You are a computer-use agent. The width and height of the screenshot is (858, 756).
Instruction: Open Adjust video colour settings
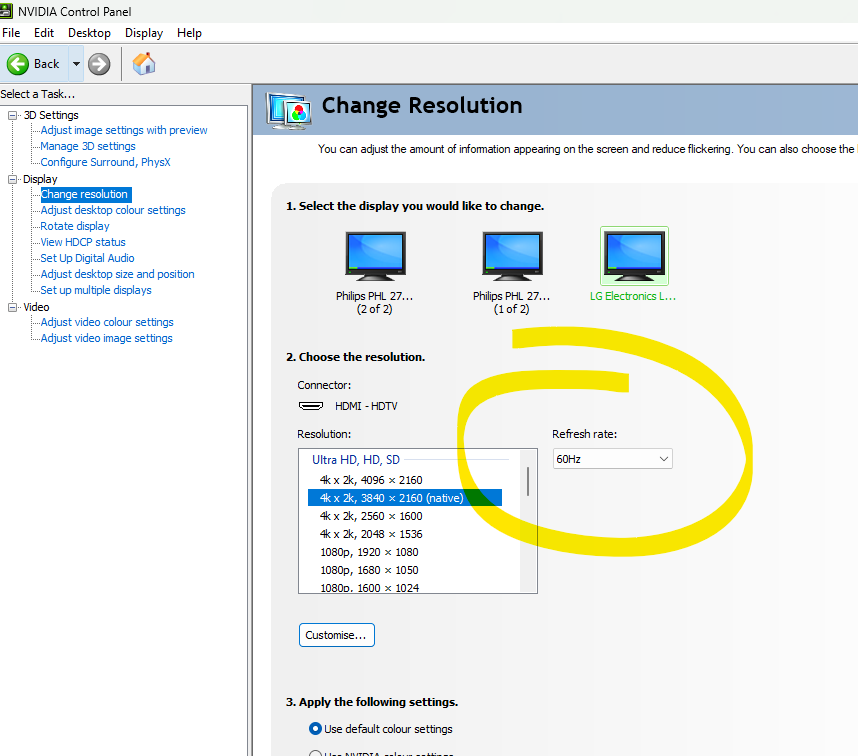107,322
